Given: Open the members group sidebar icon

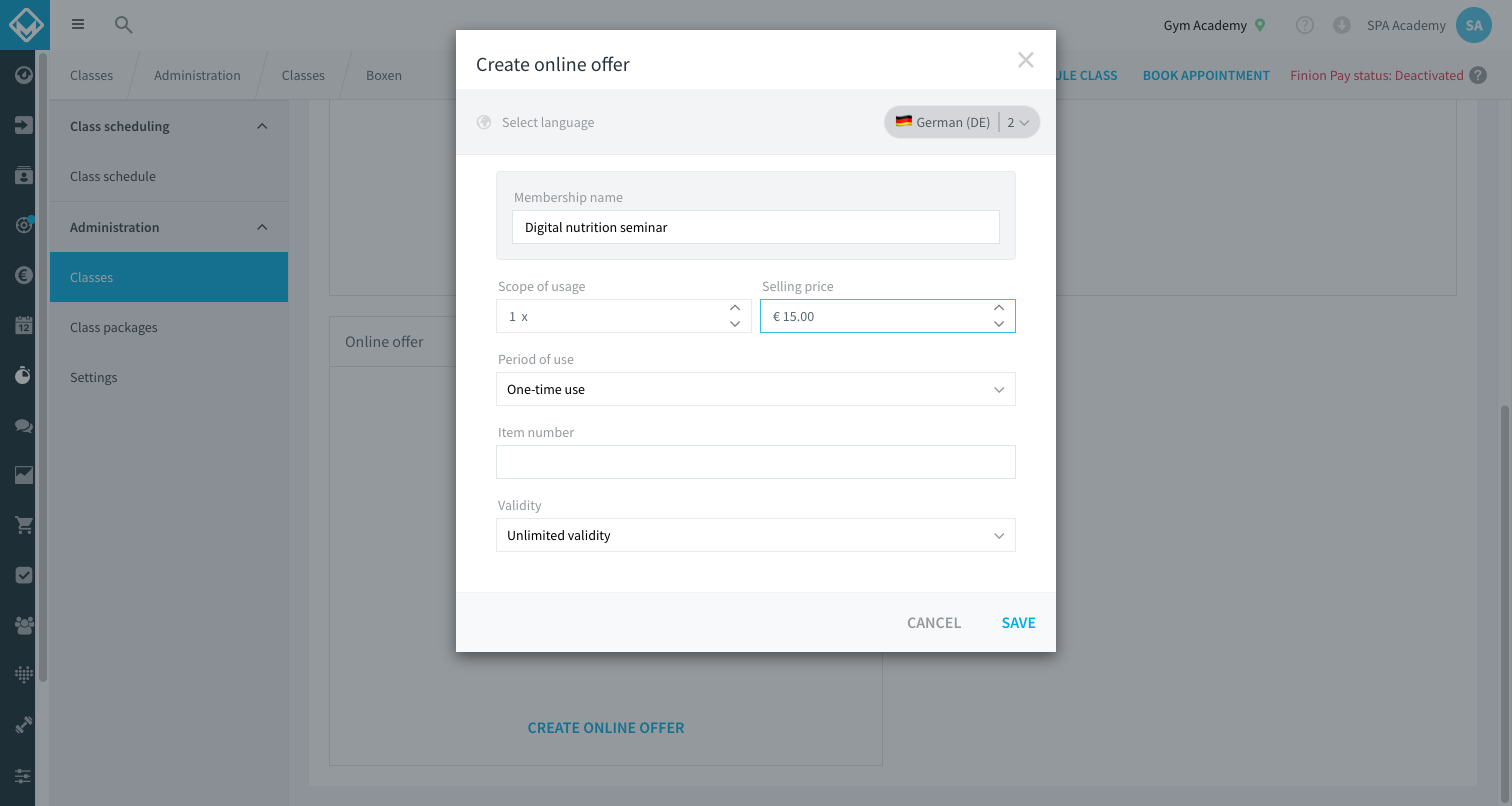Looking at the screenshot, I should tap(24, 625).
